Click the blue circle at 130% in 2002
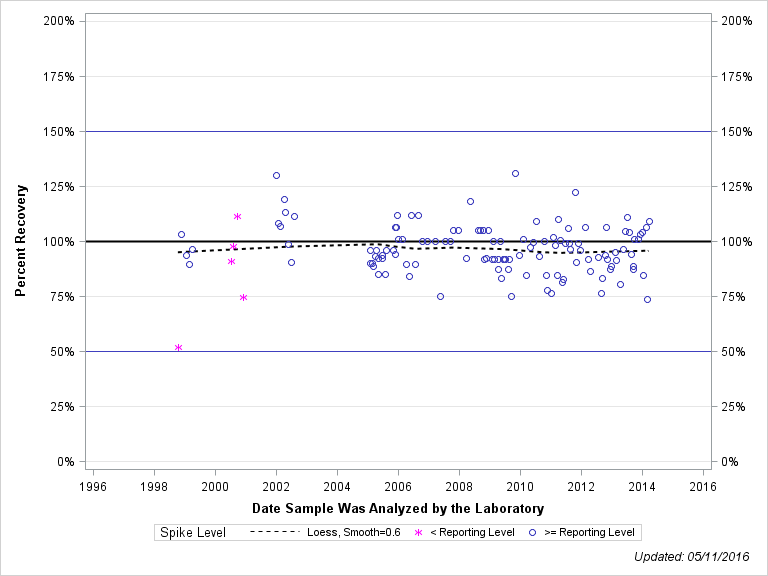 coord(276,175)
